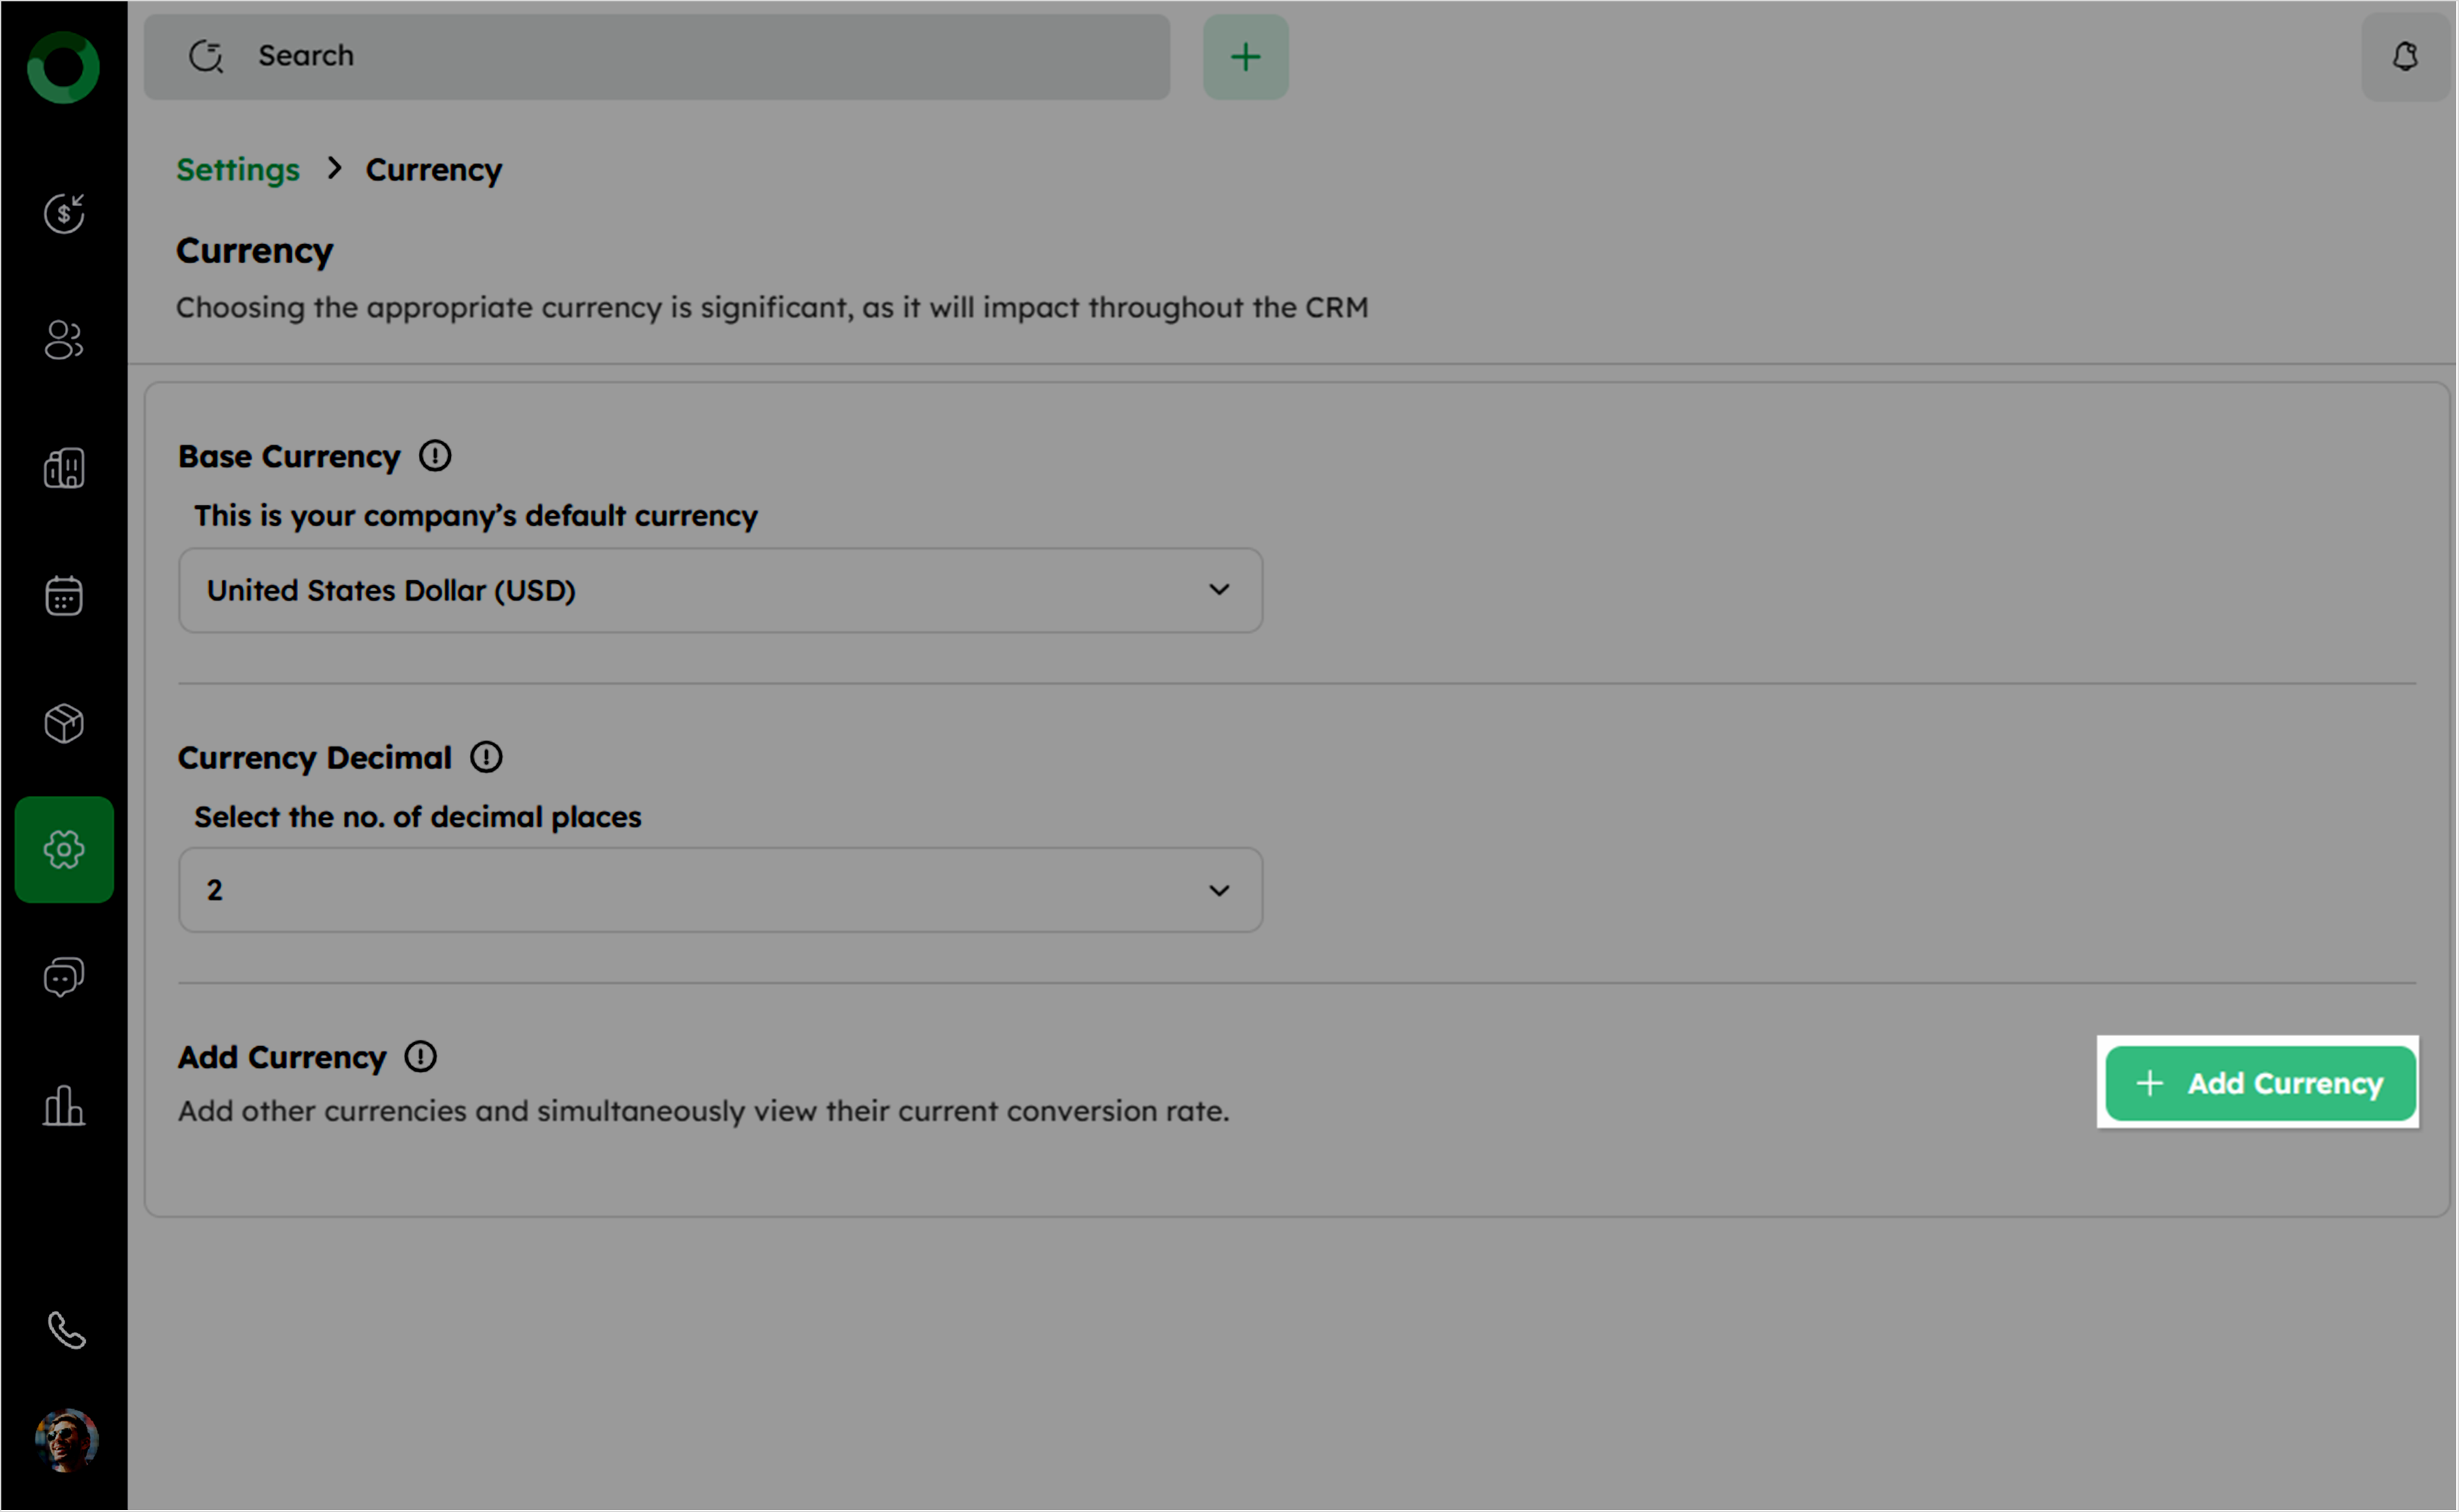Screen dimensions: 2459x1512
Task: Open the contacts people icon in sidebar
Action: pos(64,340)
